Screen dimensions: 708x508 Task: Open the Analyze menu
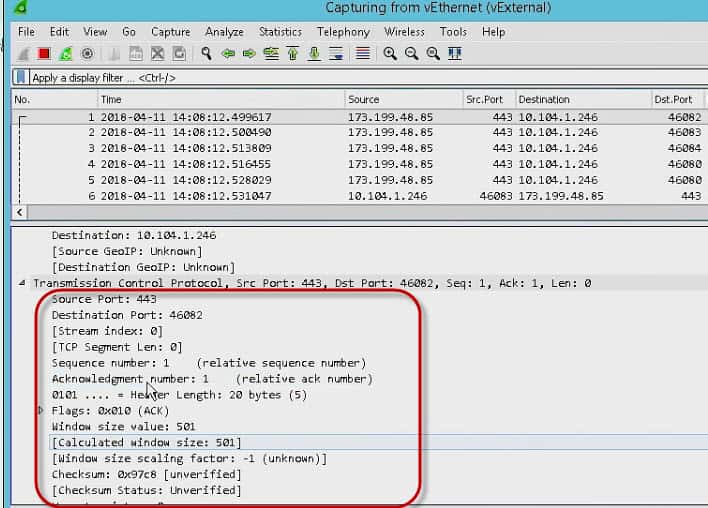point(224,32)
